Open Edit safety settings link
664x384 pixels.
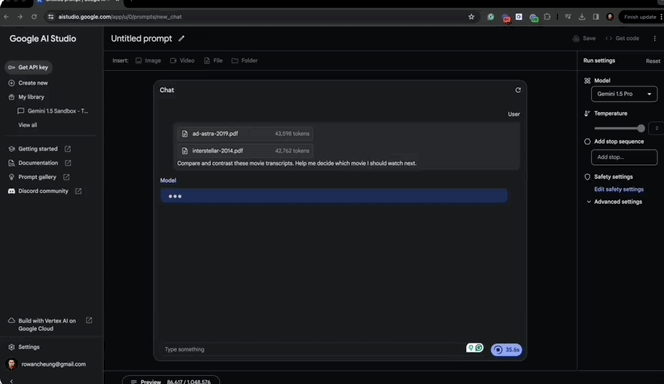619,189
